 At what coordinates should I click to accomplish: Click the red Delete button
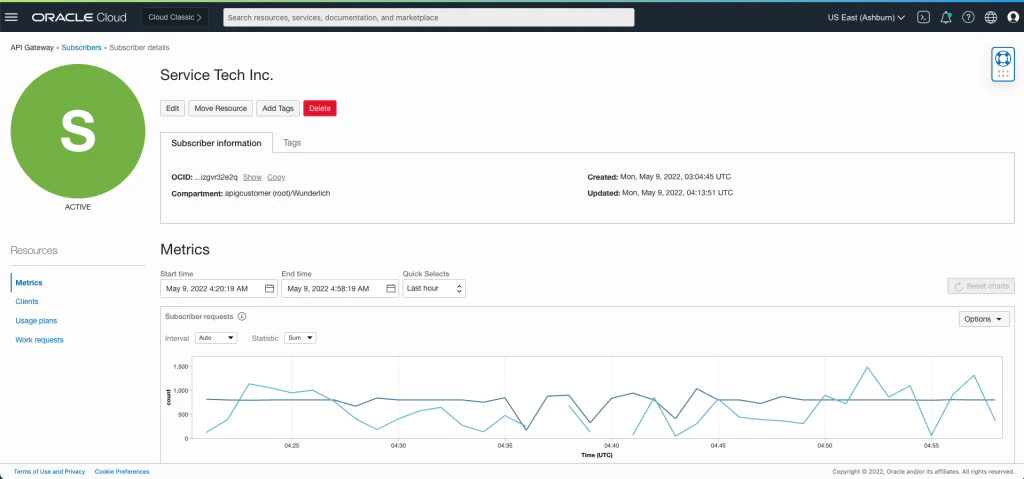coord(320,108)
